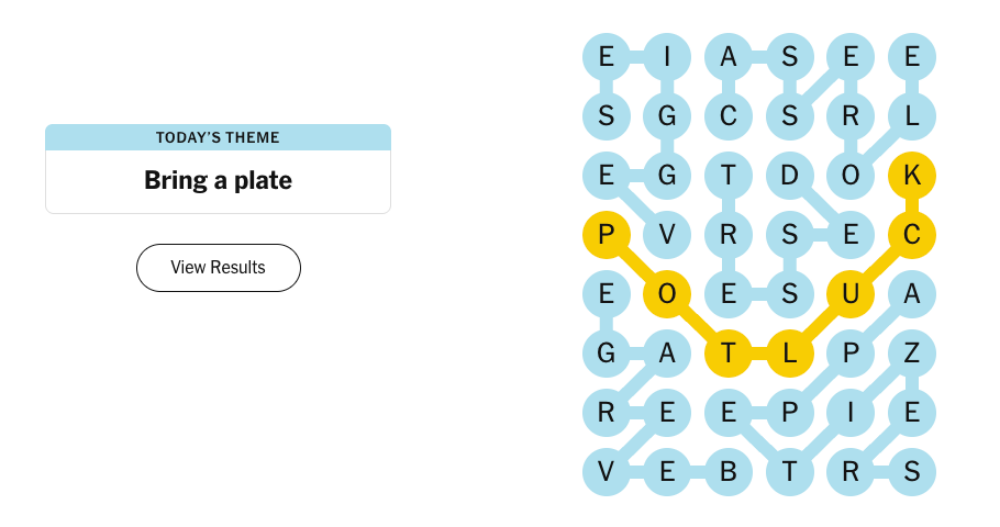The width and height of the screenshot is (1000, 527).
Task: Select the yellow letter L tile
Action: pos(789,353)
